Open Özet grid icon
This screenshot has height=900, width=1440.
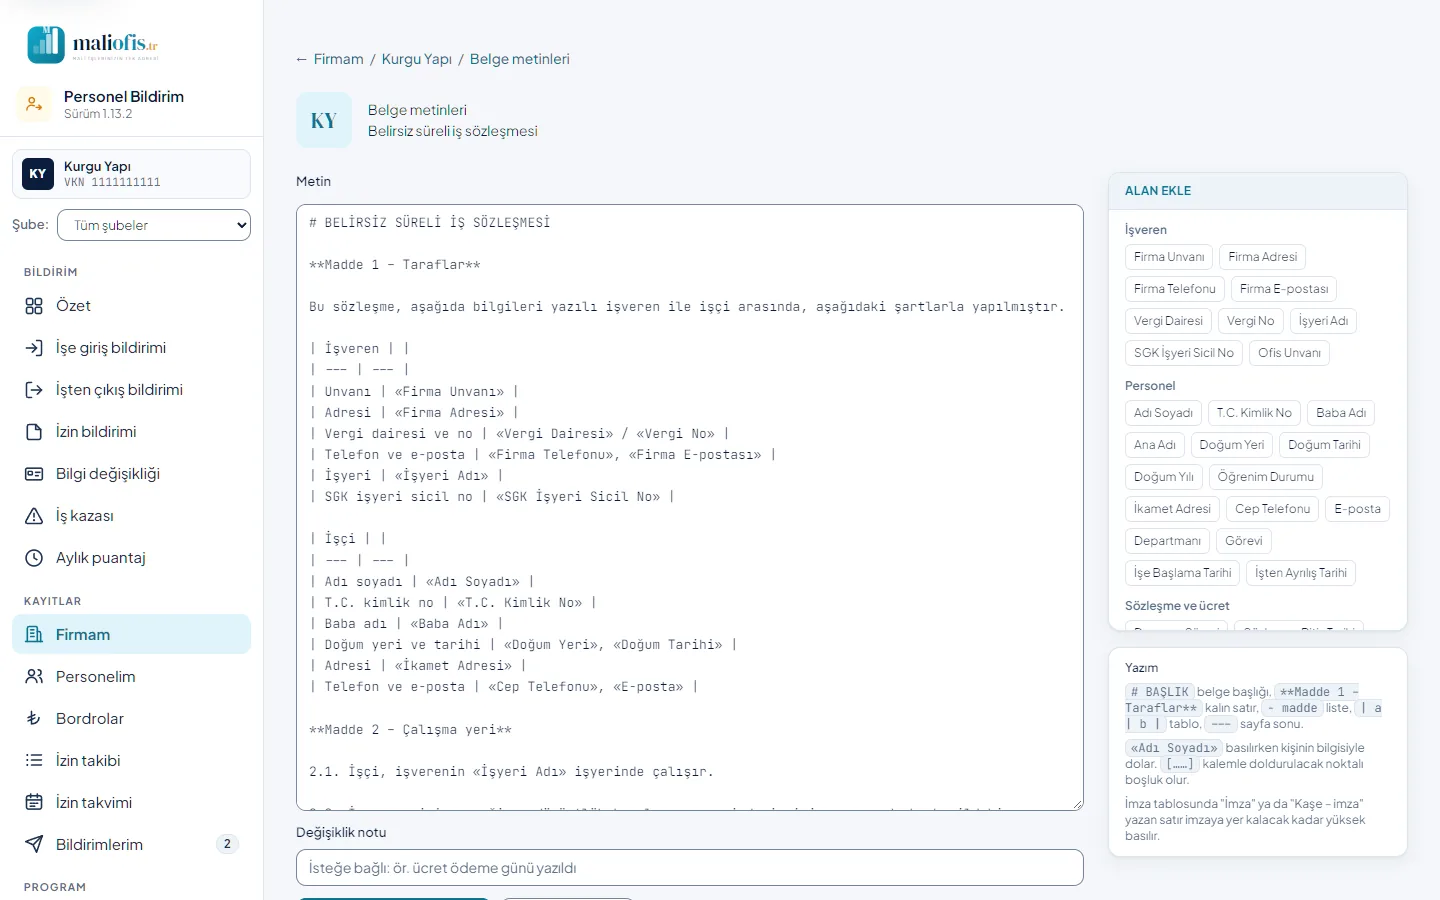(x=34, y=306)
